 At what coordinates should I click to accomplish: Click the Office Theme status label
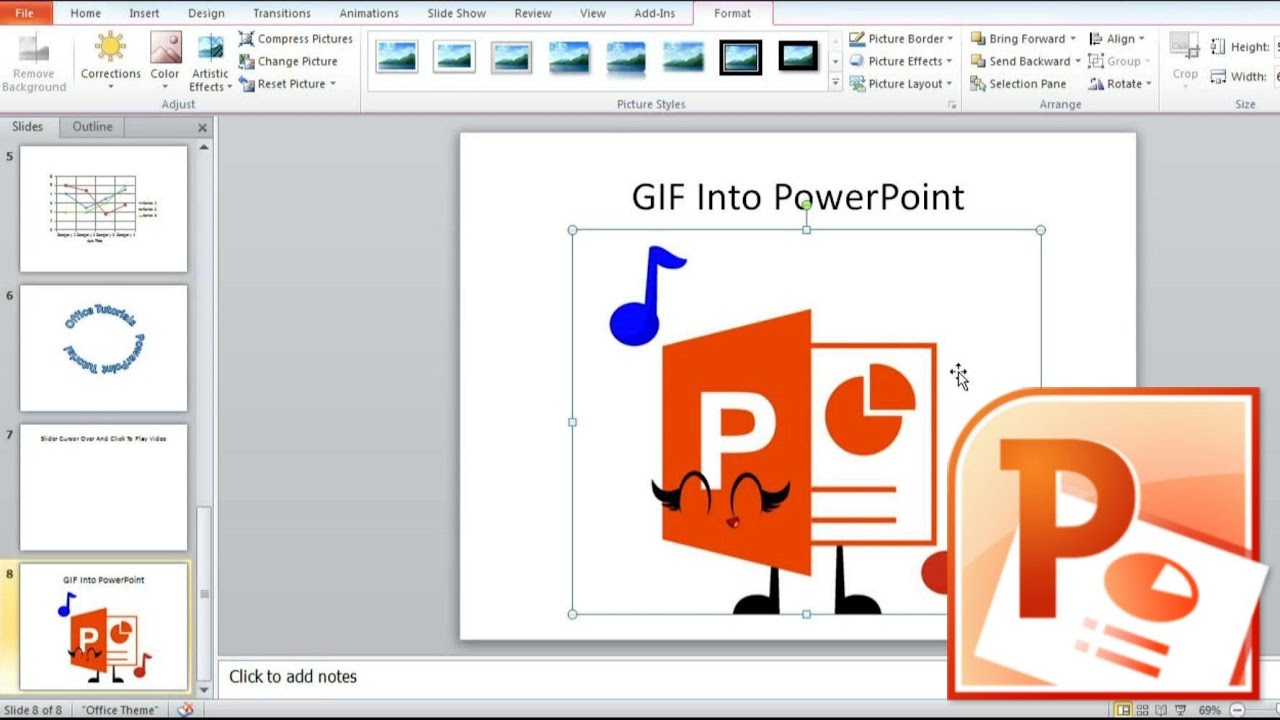120,710
